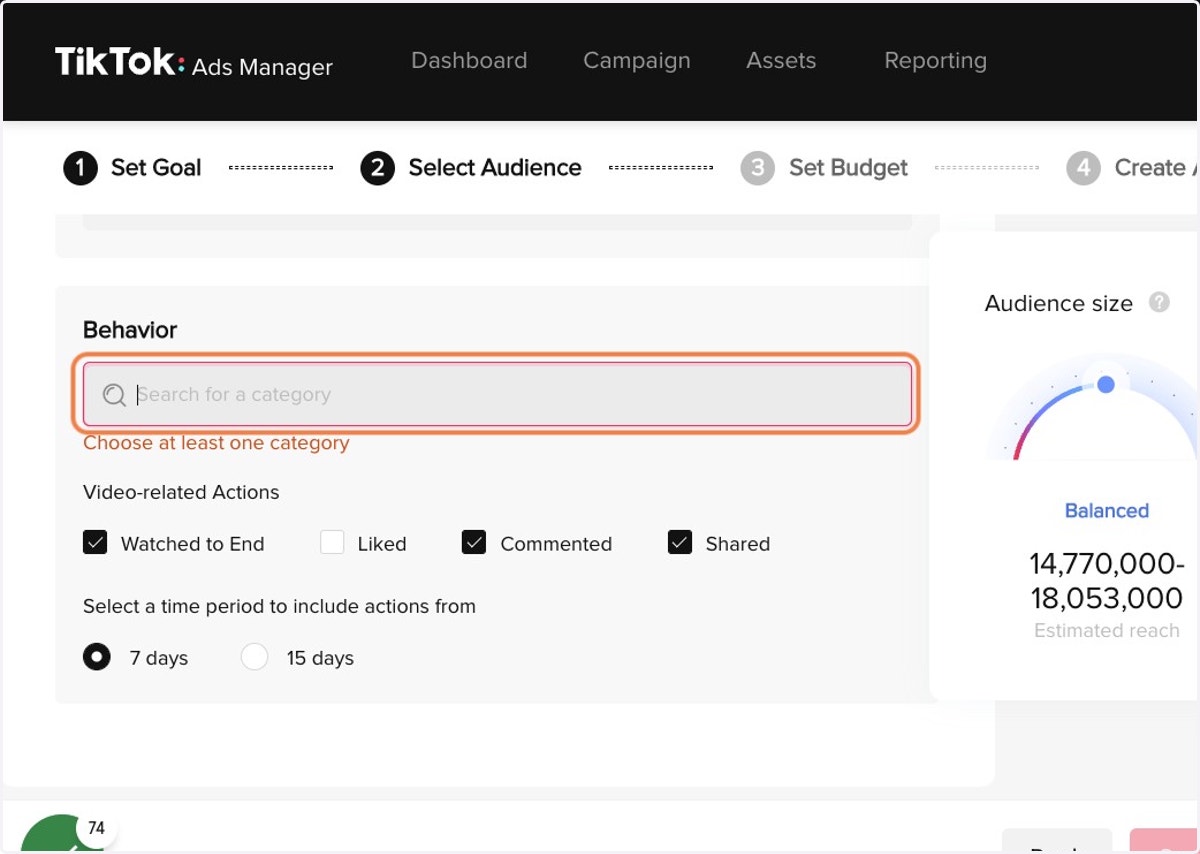Click the Audience size help icon
The height and width of the screenshot is (854, 1200).
point(1159,302)
